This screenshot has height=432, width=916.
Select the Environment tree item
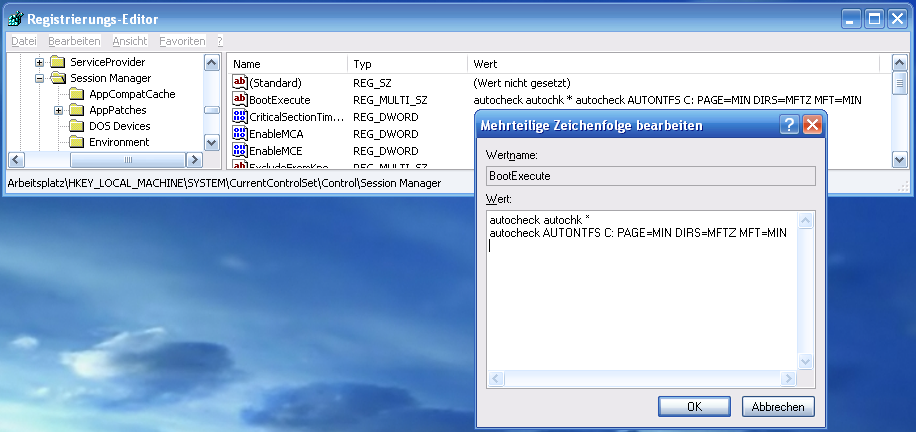pyautogui.click(x=119, y=142)
